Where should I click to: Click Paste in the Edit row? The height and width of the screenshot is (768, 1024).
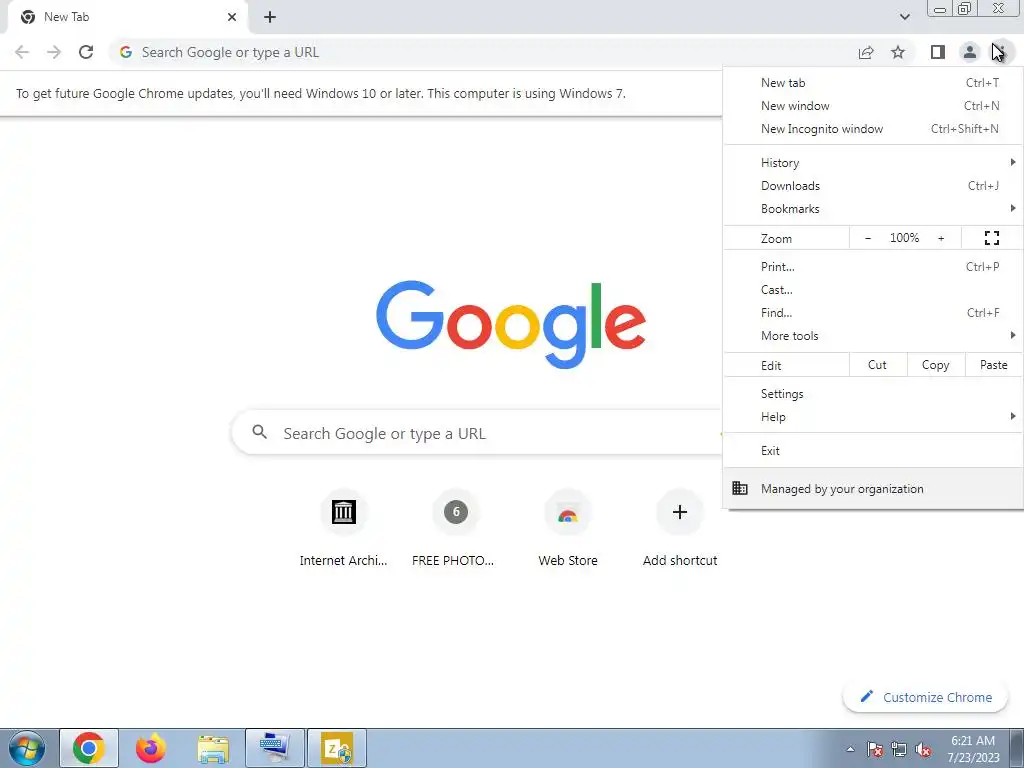[x=993, y=365]
